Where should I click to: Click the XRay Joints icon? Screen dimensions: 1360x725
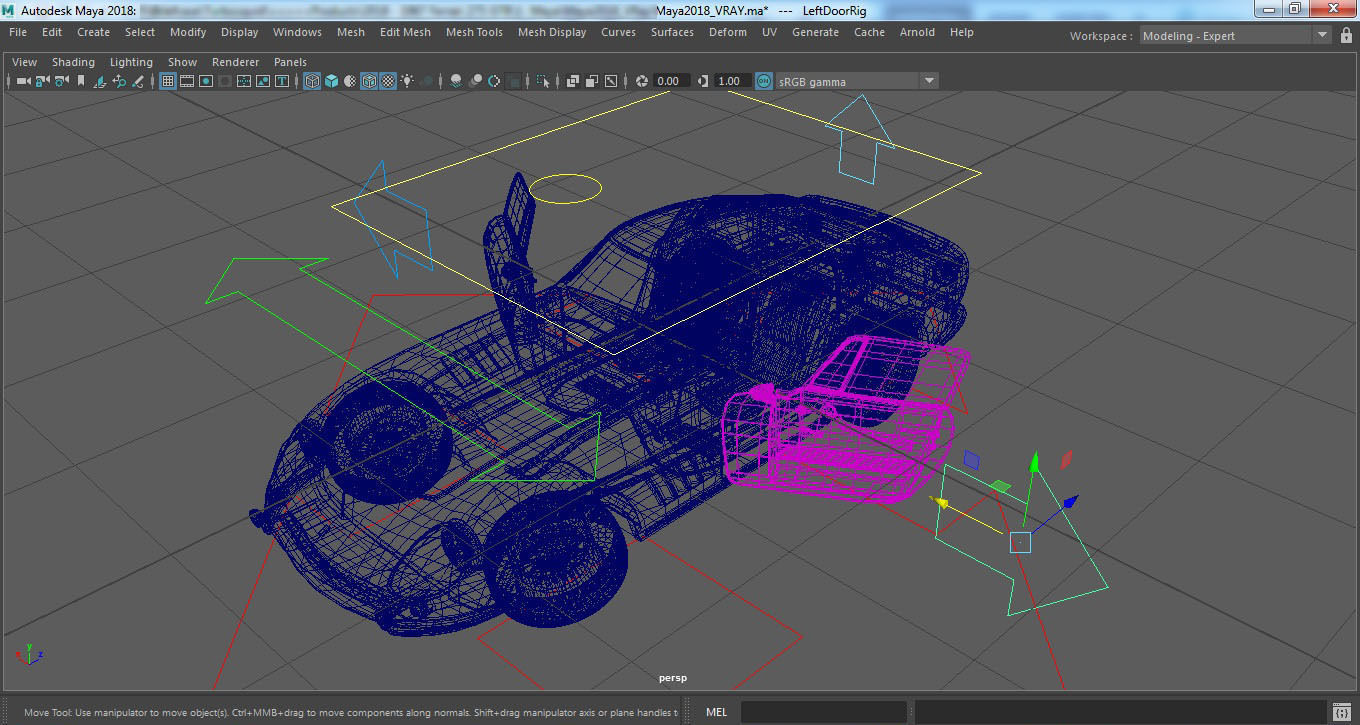coord(611,81)
